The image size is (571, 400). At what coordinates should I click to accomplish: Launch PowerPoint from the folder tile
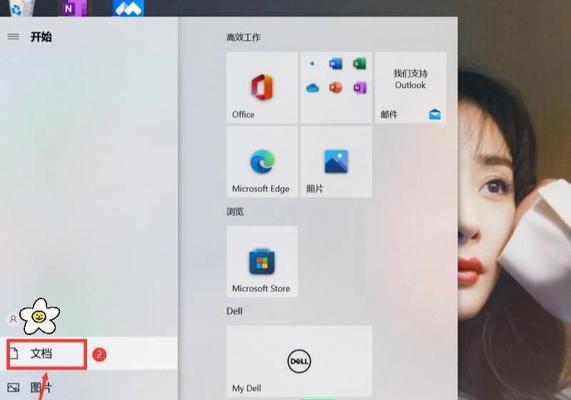(335, 88)
